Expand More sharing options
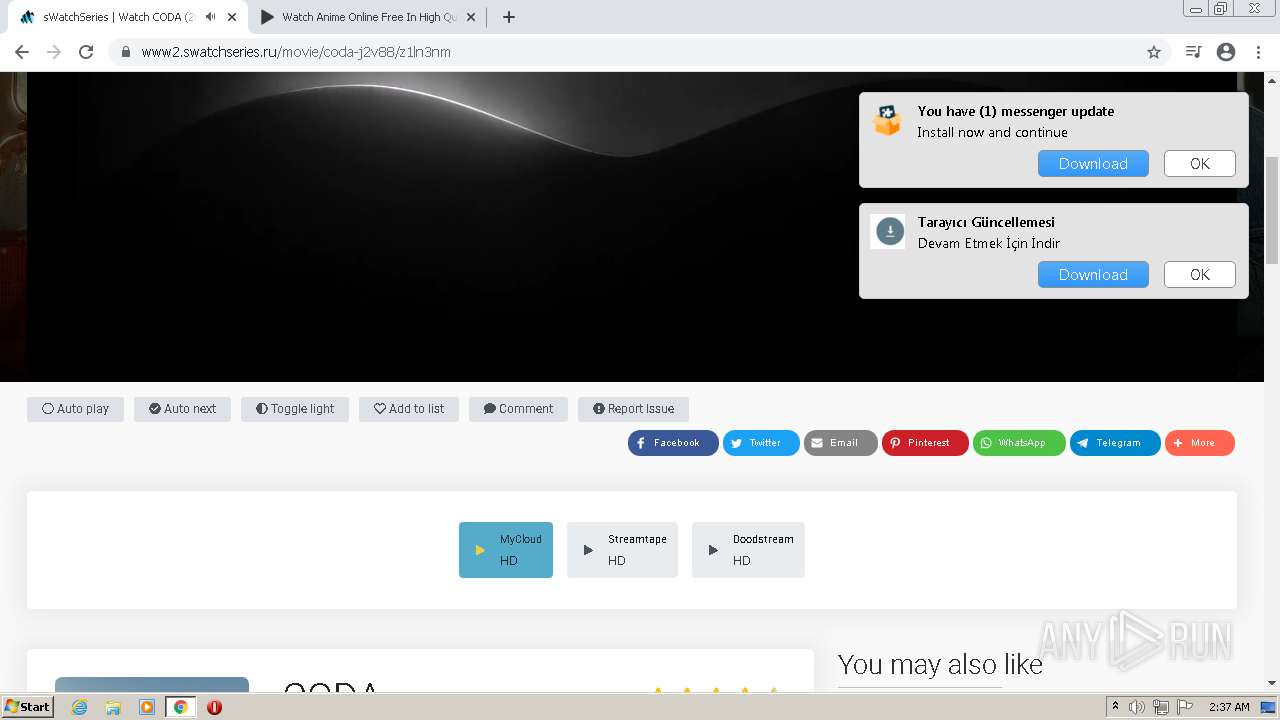 coord(1200,443)
